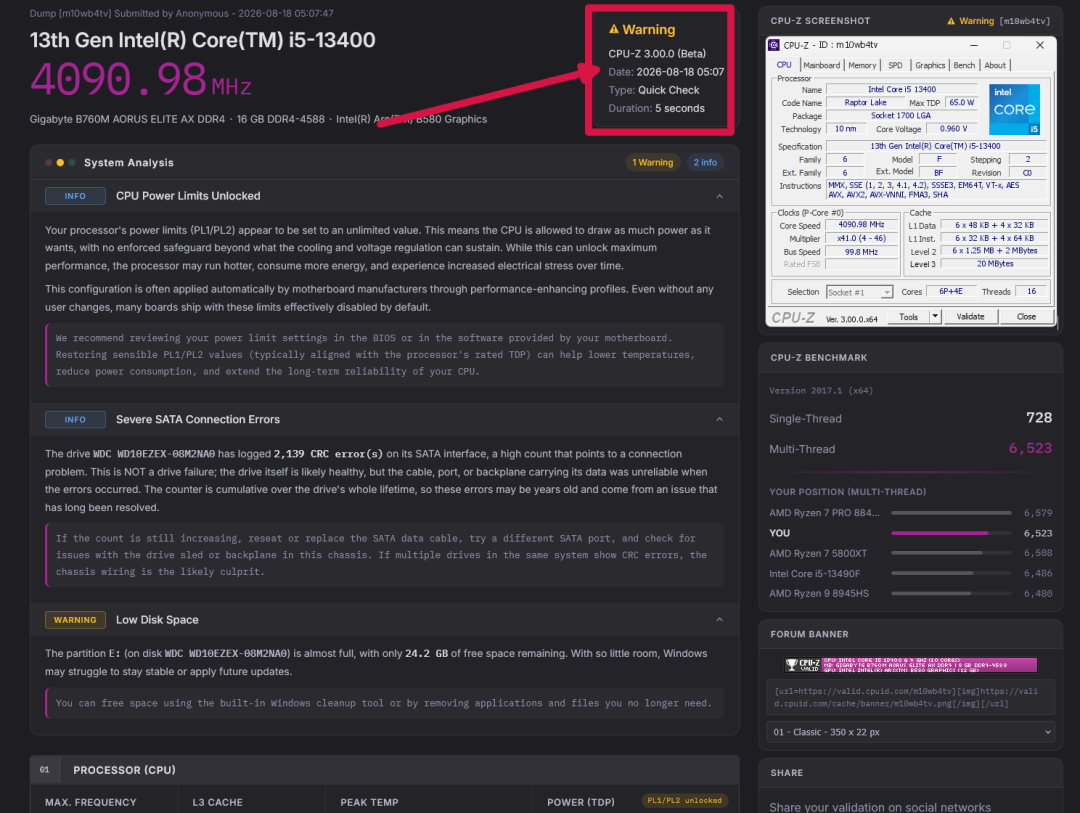Click the Dump [m10wb4tv] submission header line

(182, 14)
